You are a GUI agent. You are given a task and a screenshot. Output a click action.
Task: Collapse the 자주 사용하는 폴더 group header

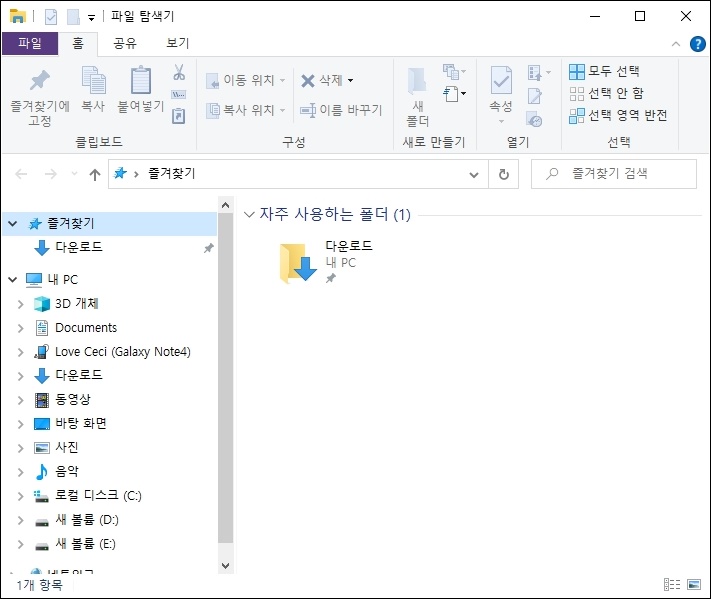point(248,214)
